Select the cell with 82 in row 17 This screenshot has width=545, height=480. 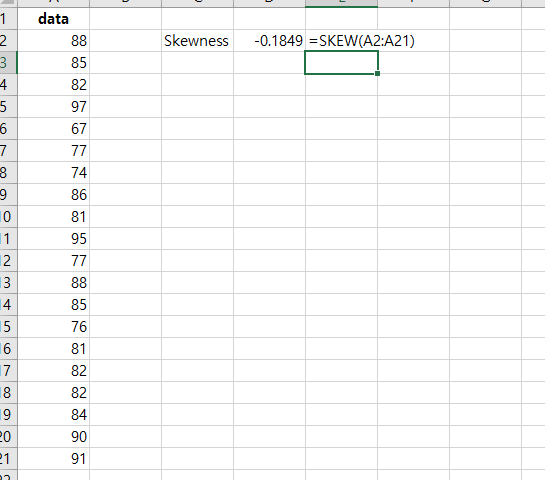(x=54, y=371)
